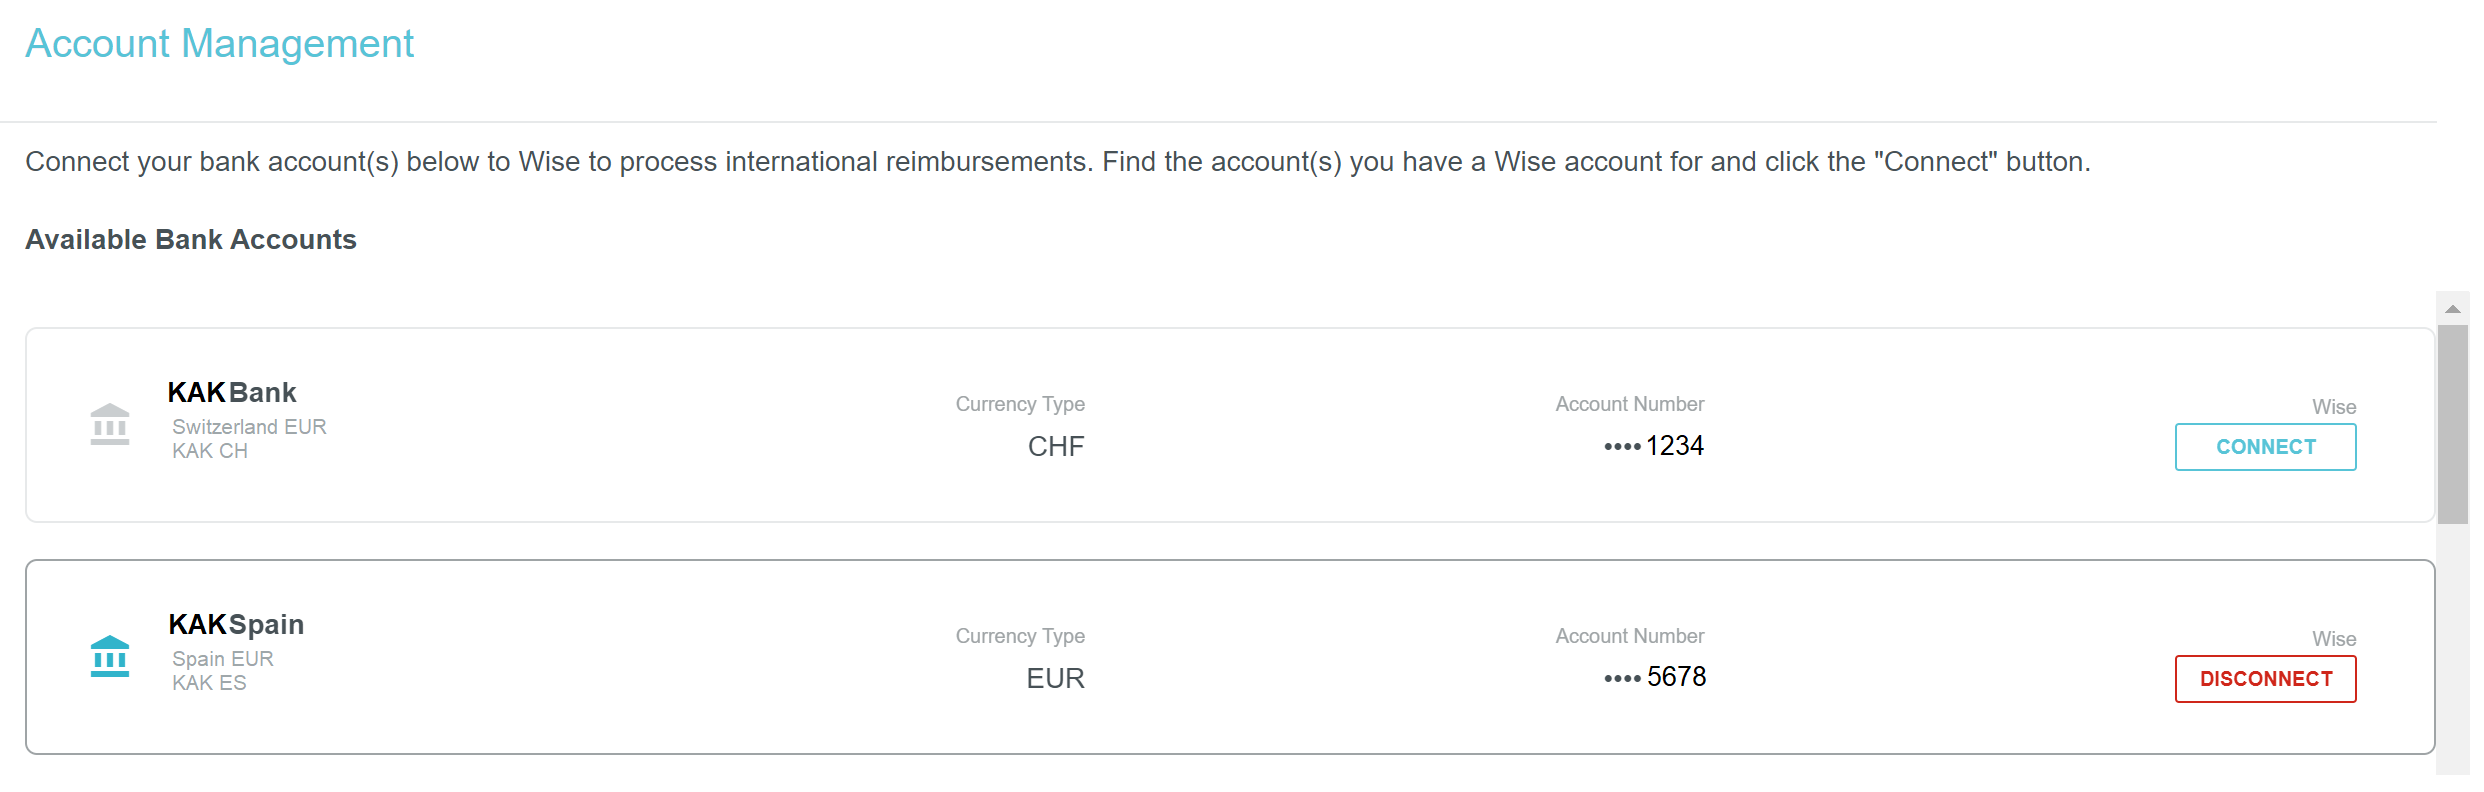
Task: Click the Wise label above the Disconnect button
Action: [x=2334, y=639]
